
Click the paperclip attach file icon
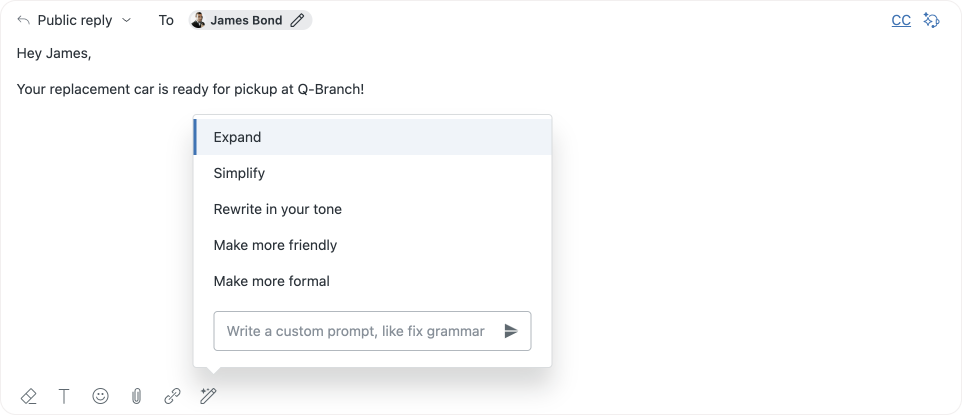point(136,396)
